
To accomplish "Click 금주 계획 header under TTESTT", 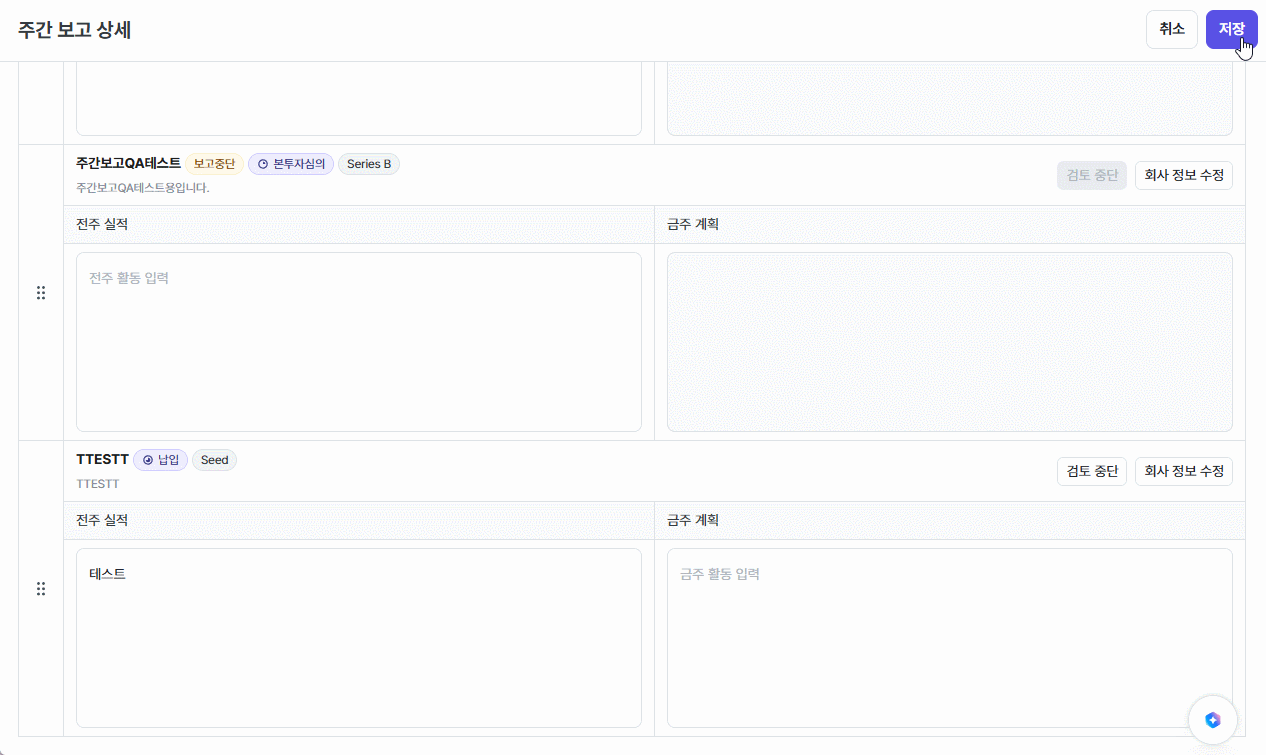I will pos(693,520).
